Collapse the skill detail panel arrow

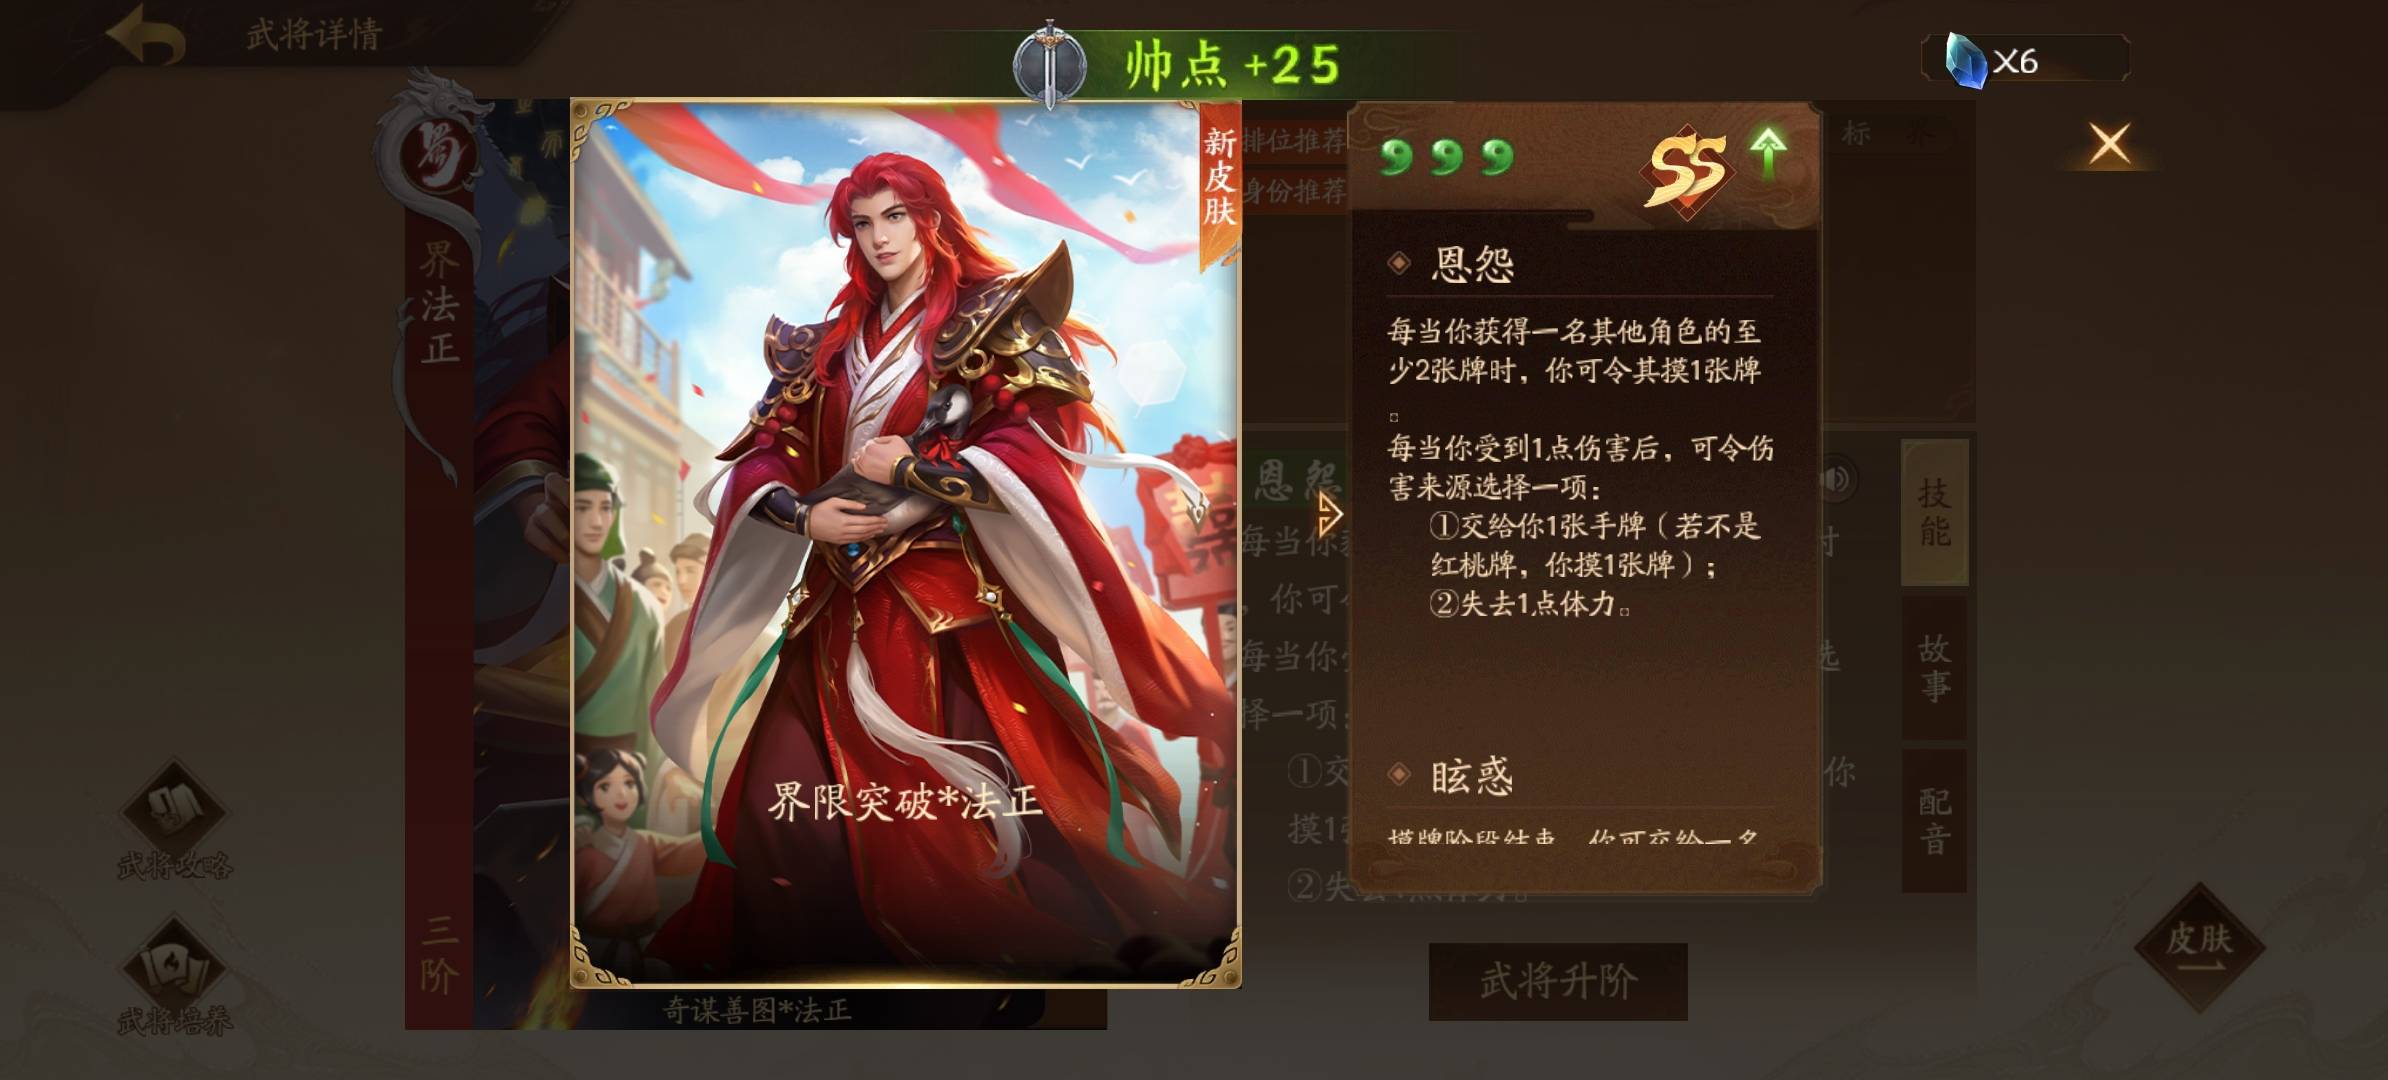tap(1329, 515)
